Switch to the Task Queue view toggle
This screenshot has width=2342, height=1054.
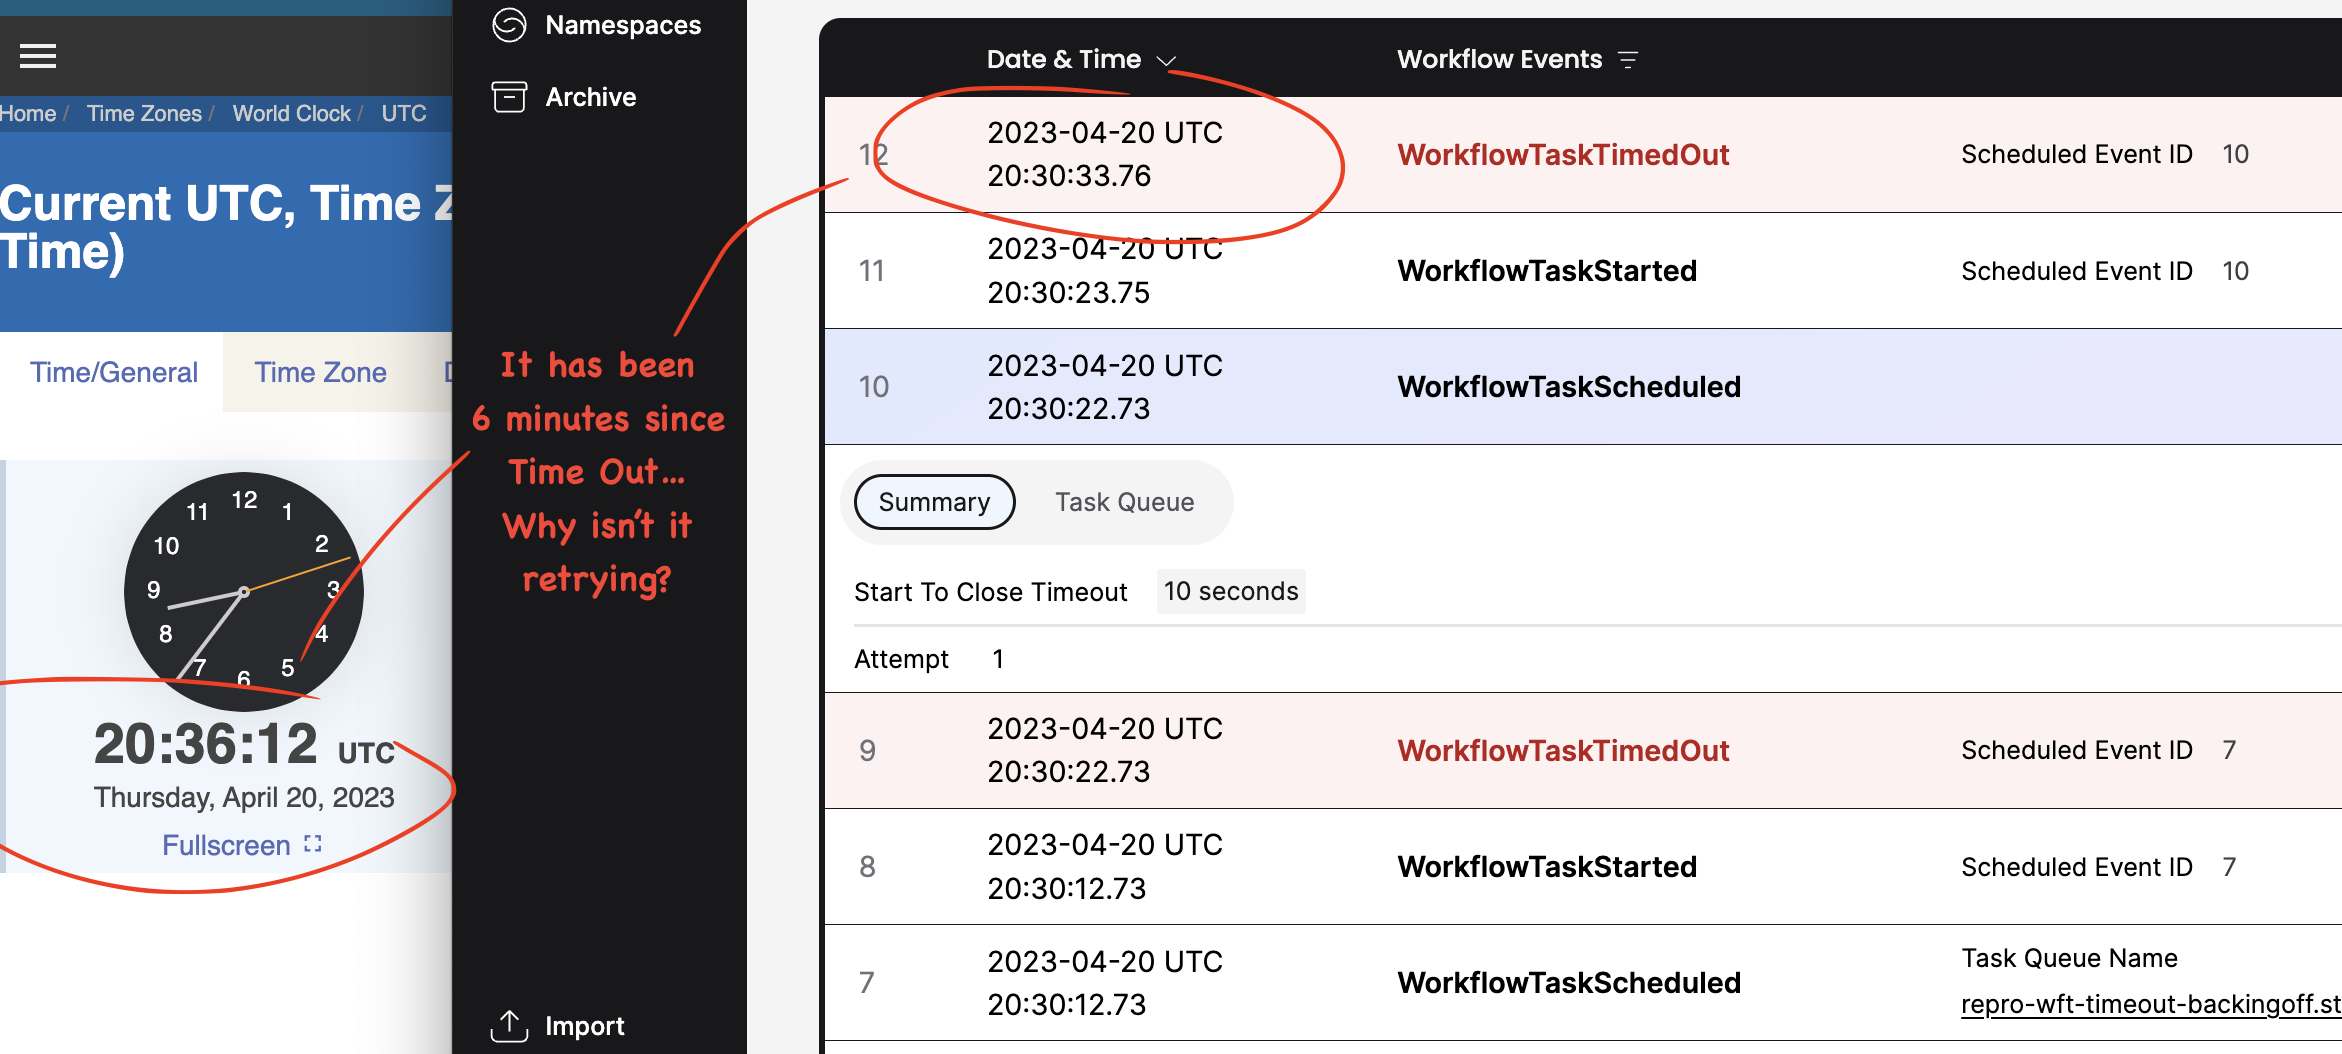1124,502
